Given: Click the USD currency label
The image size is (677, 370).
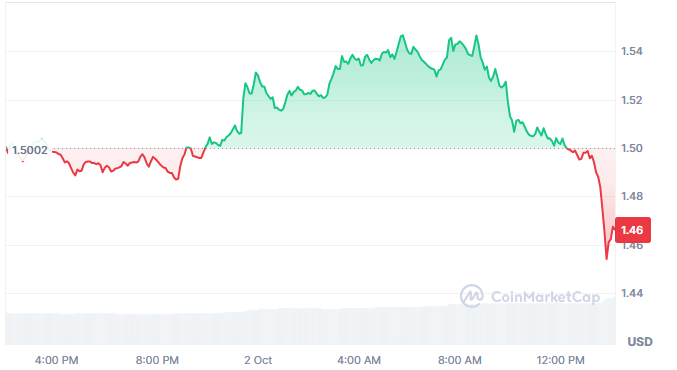Looking at the screenshot, I should (640, 342).
